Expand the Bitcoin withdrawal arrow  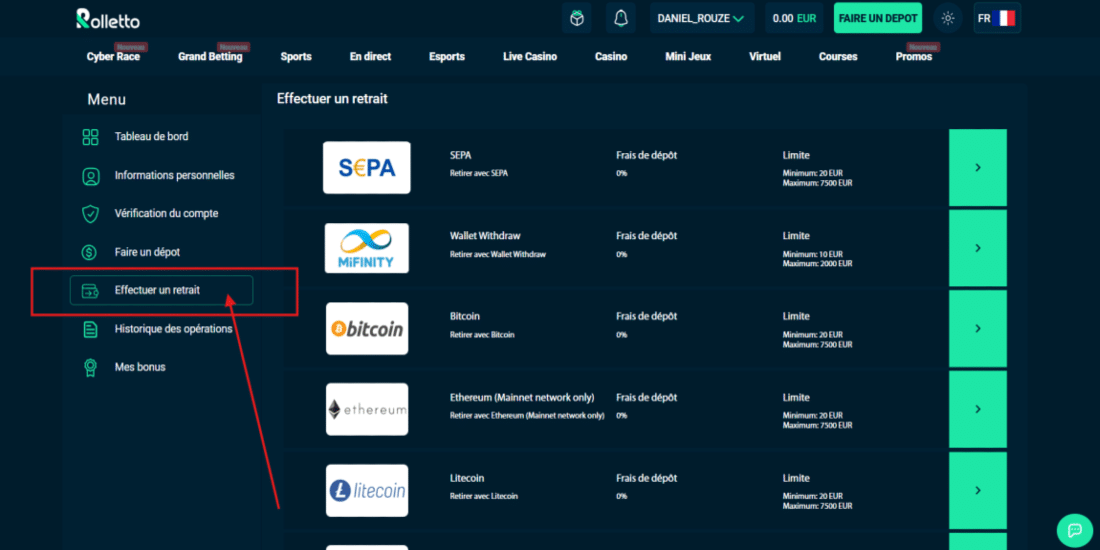pyautogui.click(x=977, y=329)
